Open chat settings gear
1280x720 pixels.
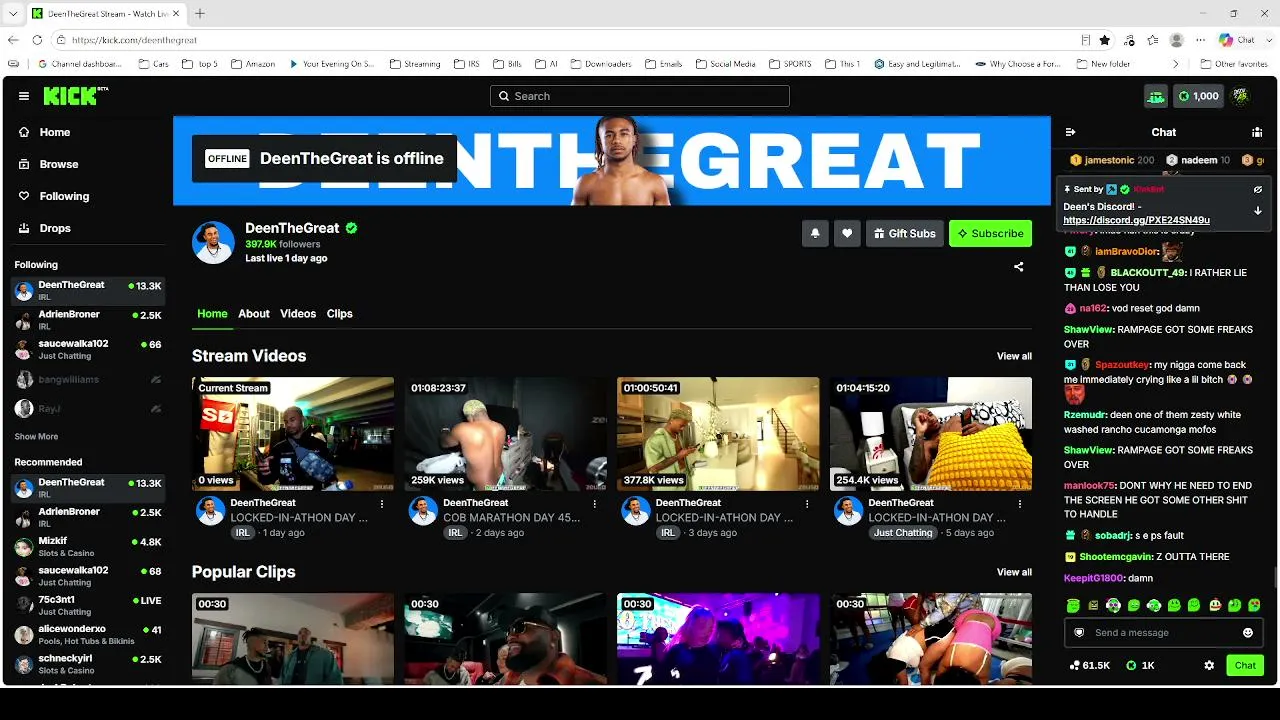[x=1209, y=665]
